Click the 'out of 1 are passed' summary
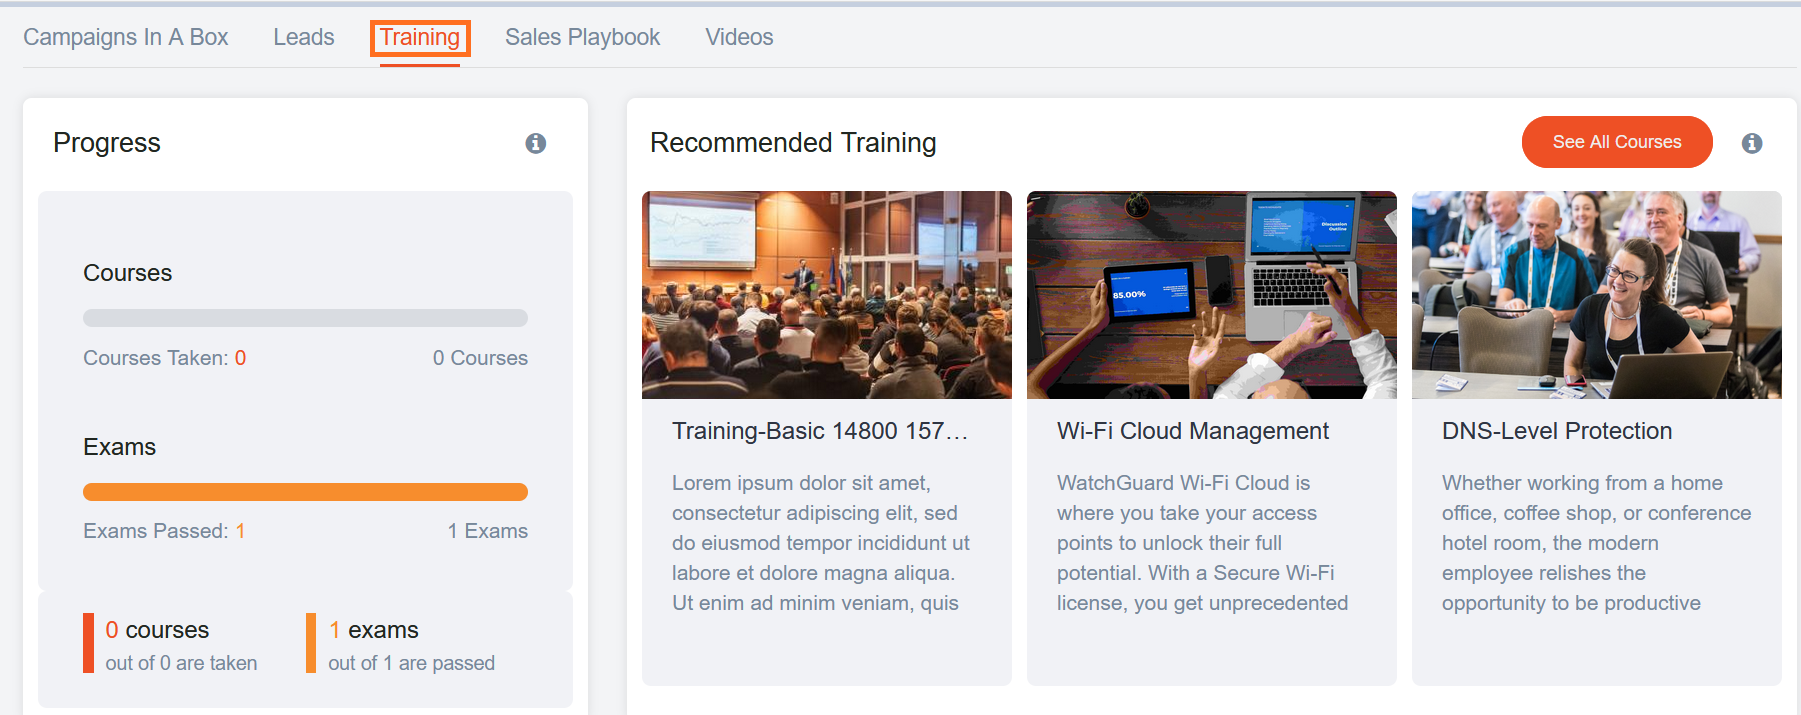Image resolution: width=1801 pixels, height=715 pixels. [411, 663]
